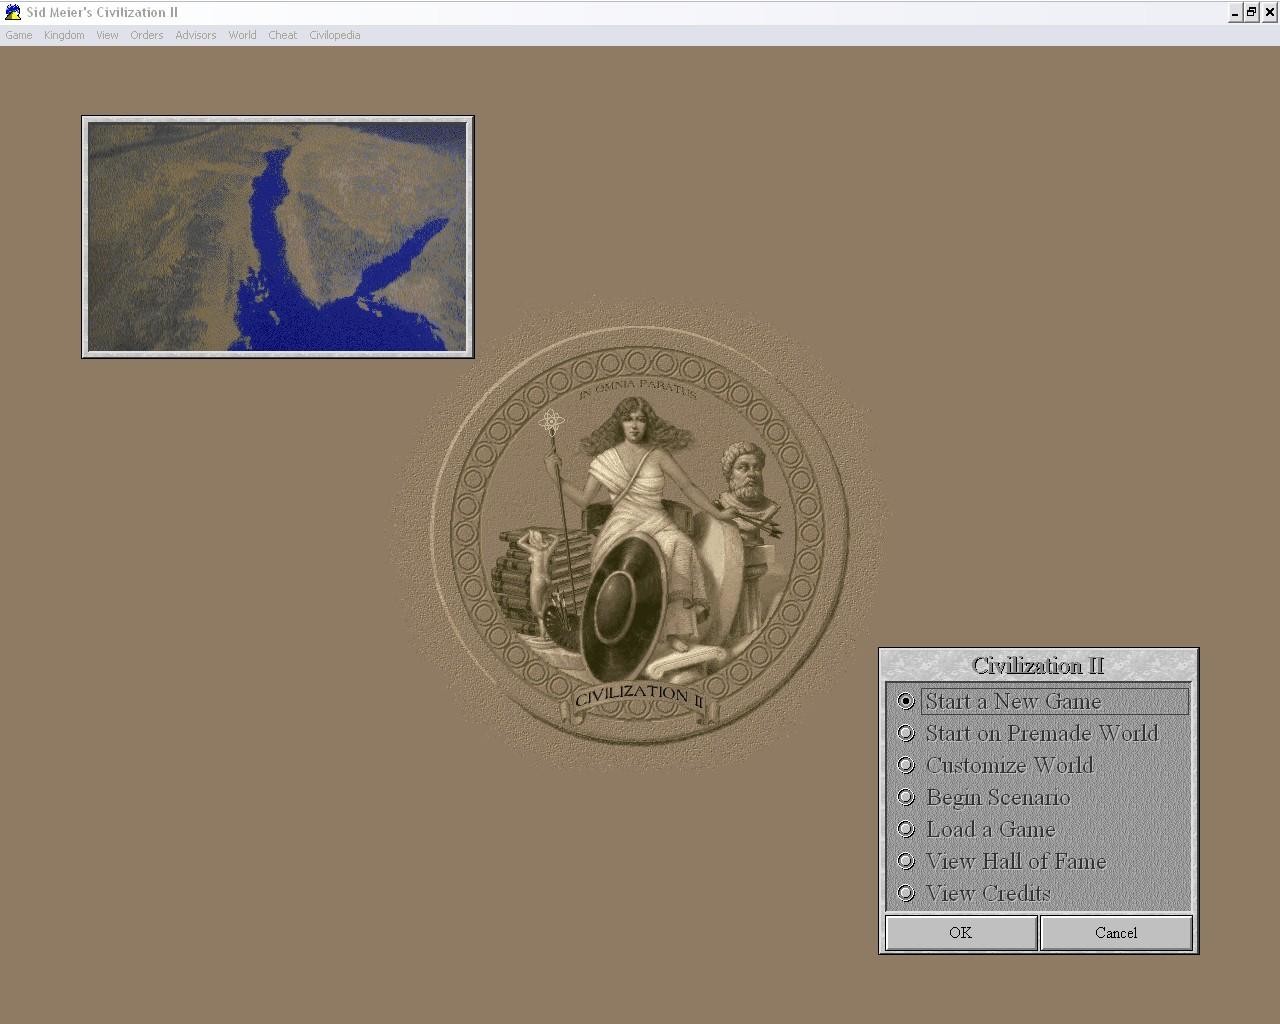1280x1024 pixels.
Task: Click the world map preview image
Action: pyautogui.click(x=278, y=237)
